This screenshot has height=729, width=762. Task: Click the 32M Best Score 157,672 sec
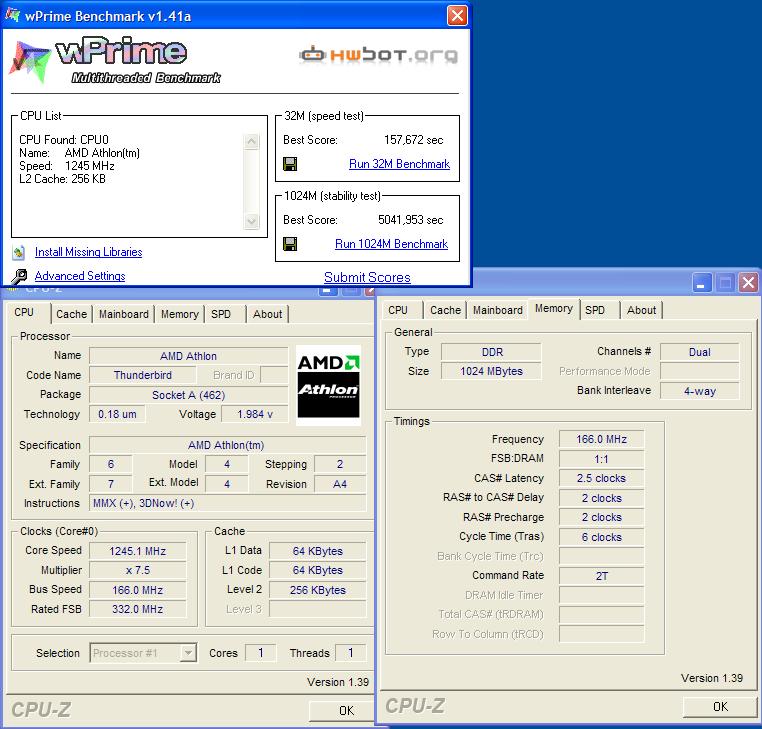[414, 140]
